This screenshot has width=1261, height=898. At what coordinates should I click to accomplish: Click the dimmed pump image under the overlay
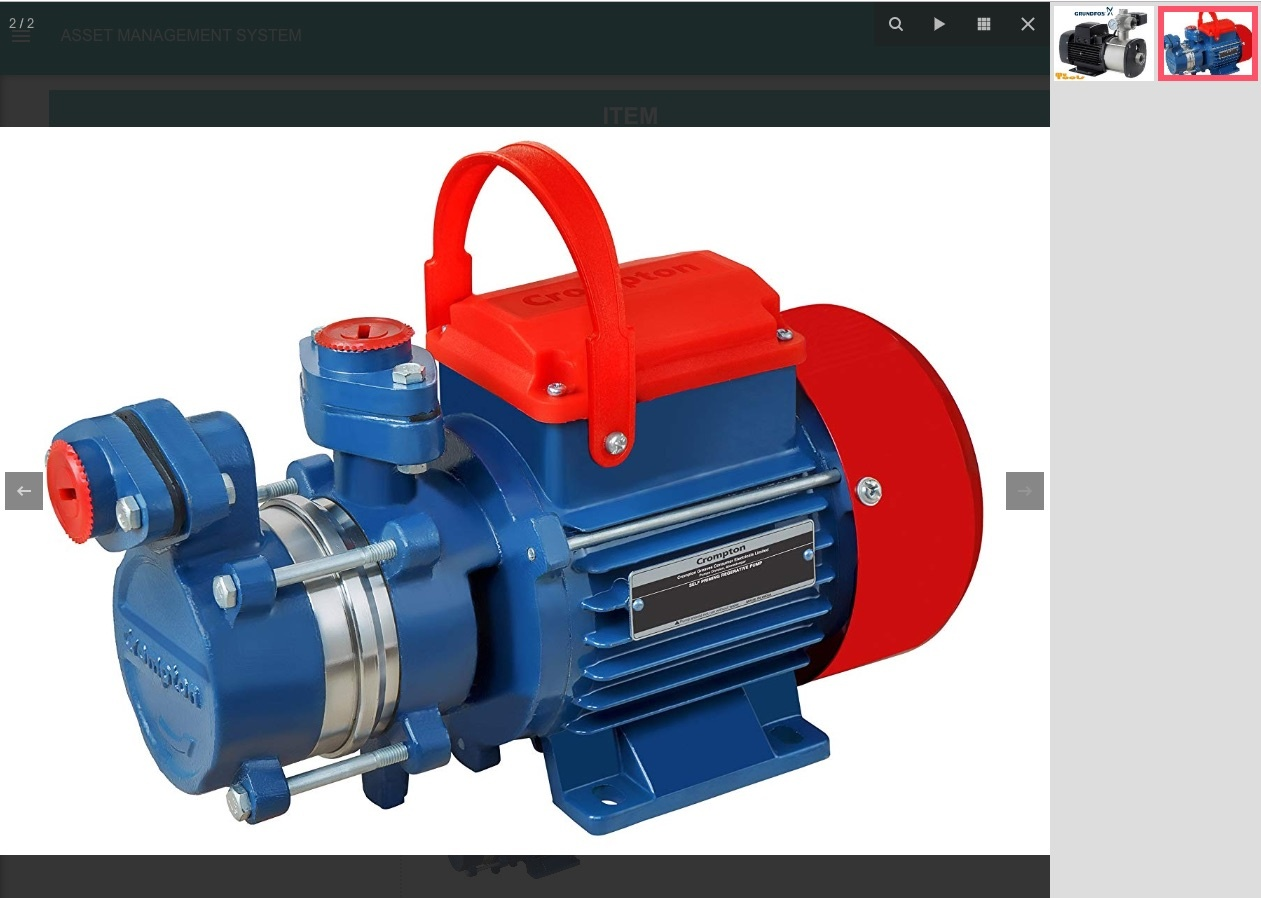click(x=512, y=866)
